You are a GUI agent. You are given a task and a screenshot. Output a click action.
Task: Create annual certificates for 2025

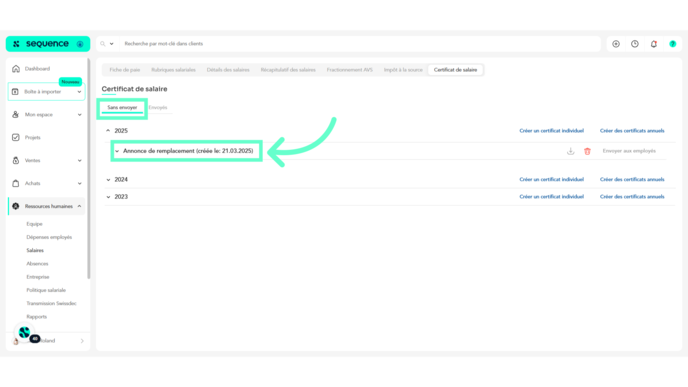pyautogui.click(x=632, y=131)
